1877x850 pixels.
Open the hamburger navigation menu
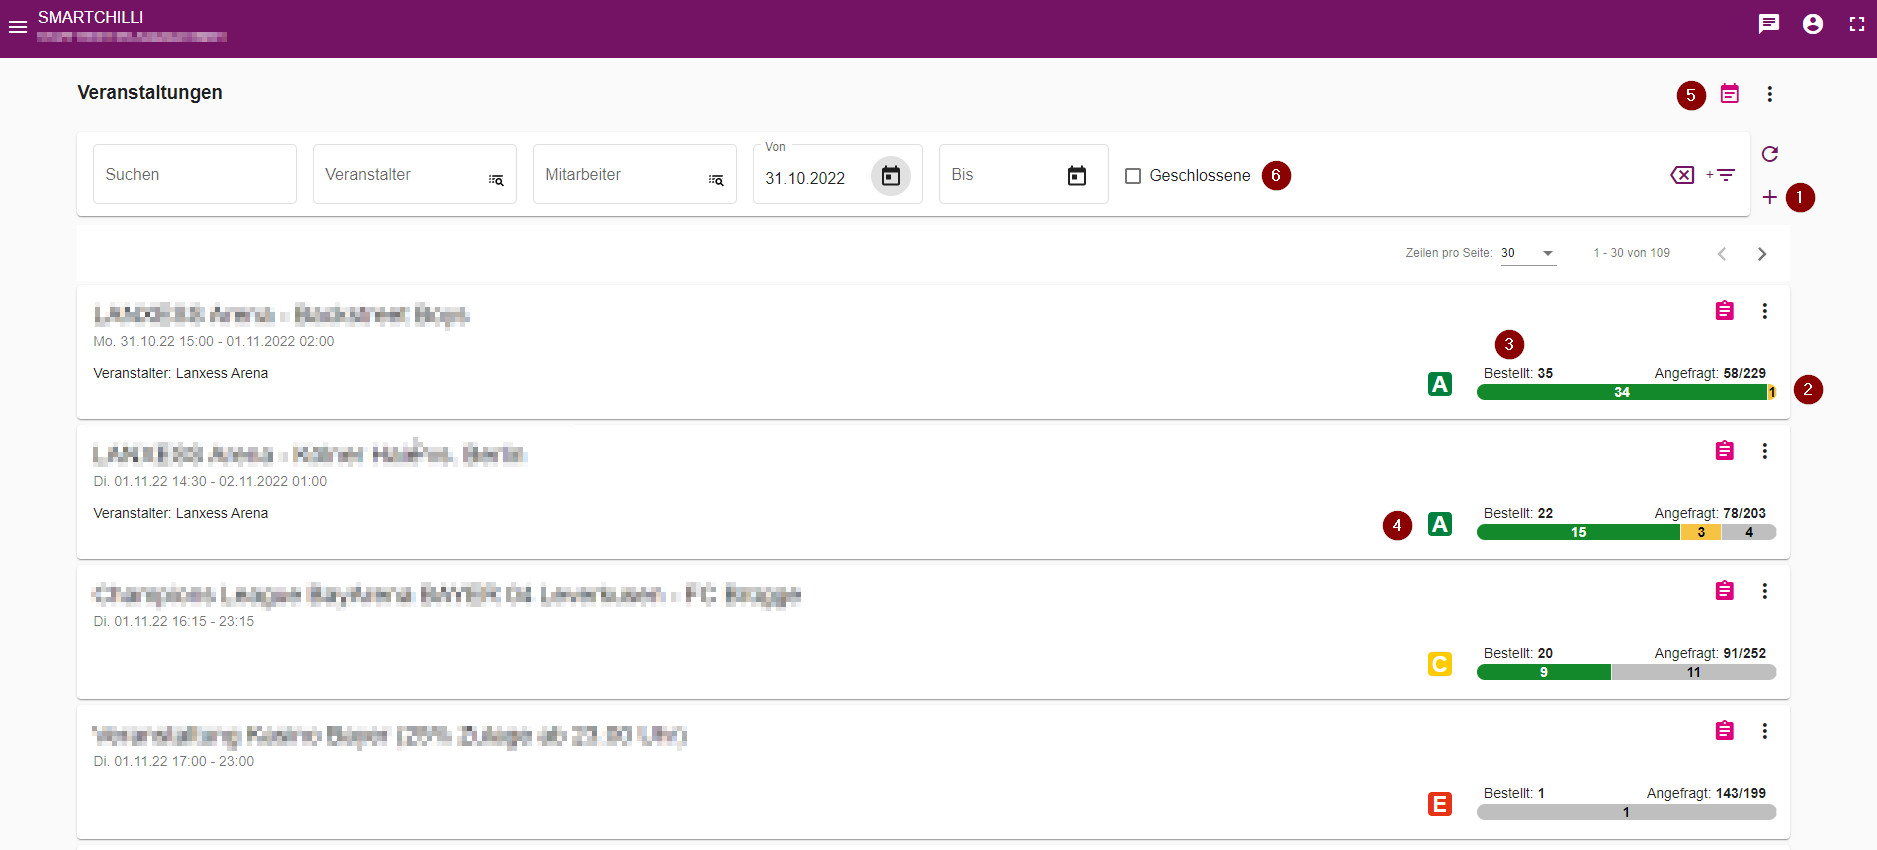point(18,27)
